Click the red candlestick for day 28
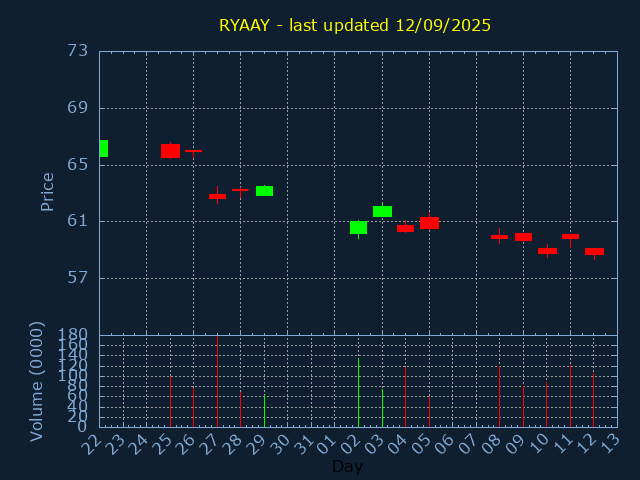Screen dimensions: 640x480 pyautogui.click(x=240, y=191)
